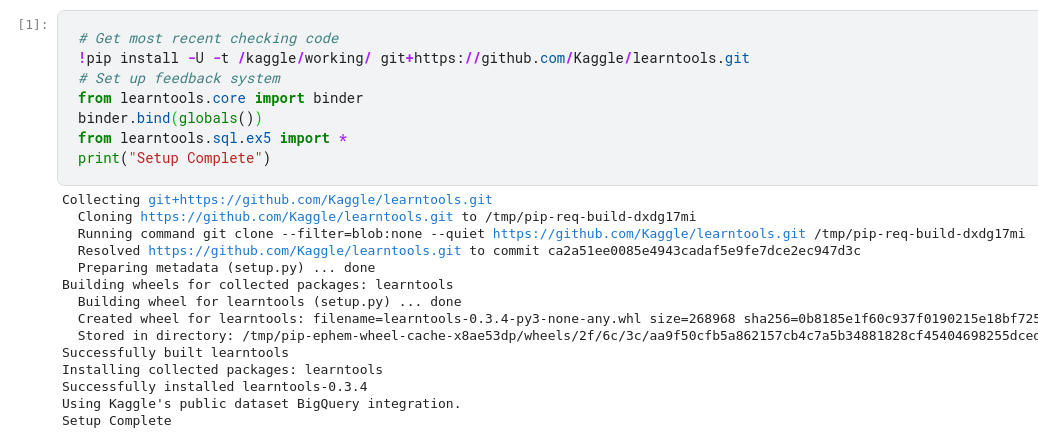
Task: Place cursor in the '# Get most recent checking code' comment
Action: (x=208, y=38)
